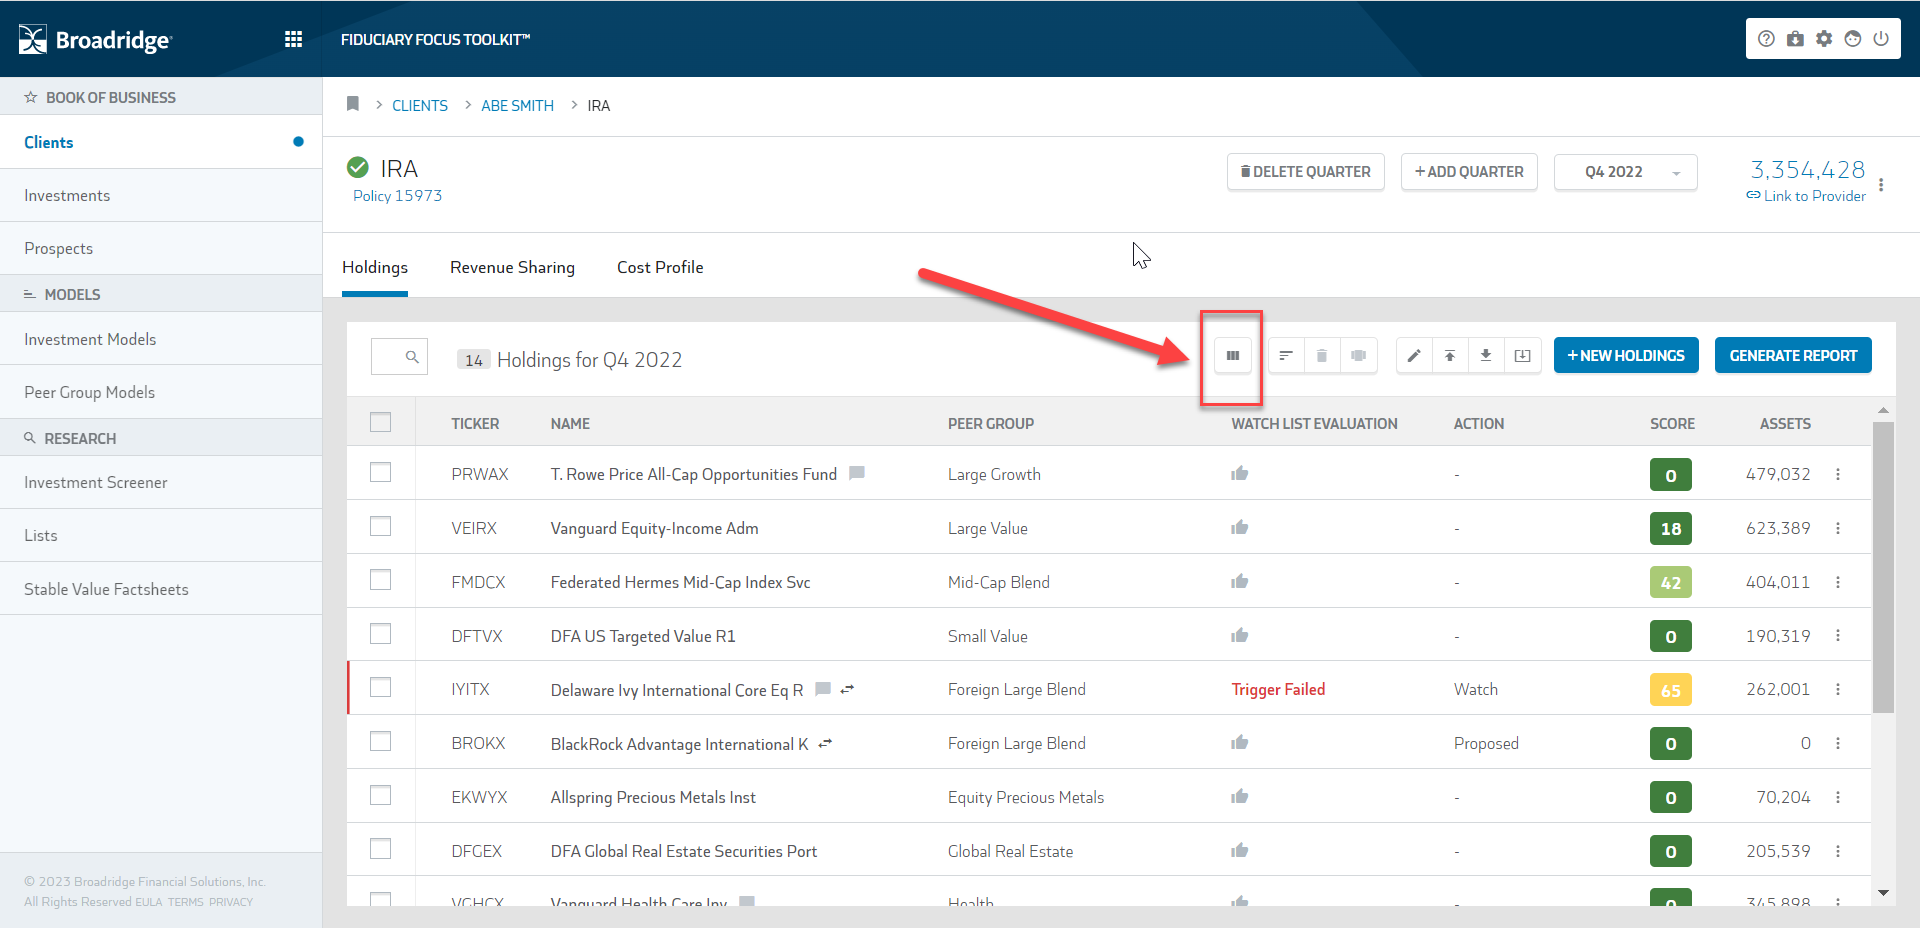
Task: Open the Q4 2022 quarter dropdown
Action: [x=1625, y=172]
